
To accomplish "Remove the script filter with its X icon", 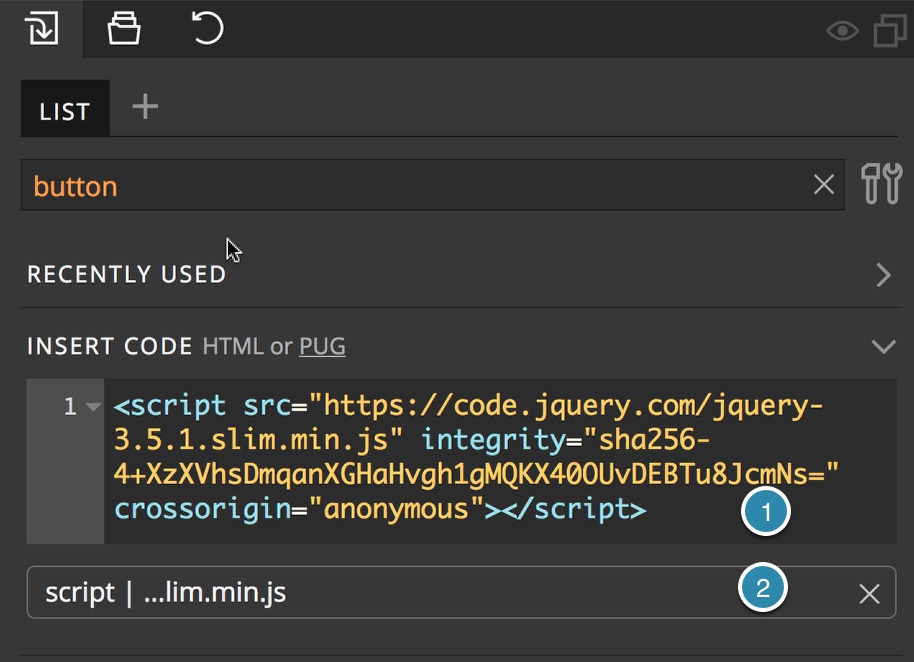I will [869, 592].
